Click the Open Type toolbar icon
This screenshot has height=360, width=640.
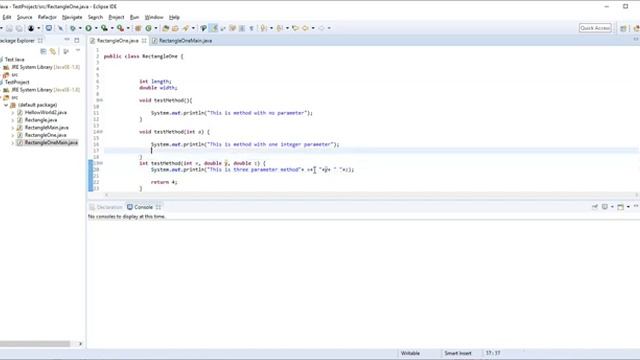(165, 28)
